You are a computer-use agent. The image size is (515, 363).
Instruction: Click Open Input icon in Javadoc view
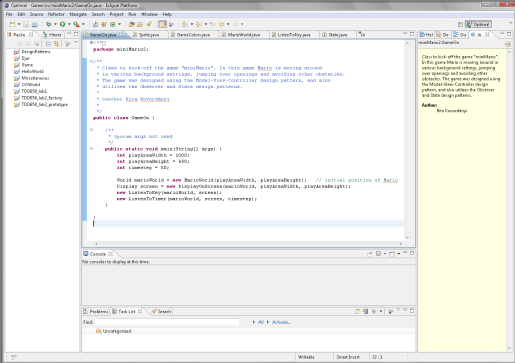point(507,44)
